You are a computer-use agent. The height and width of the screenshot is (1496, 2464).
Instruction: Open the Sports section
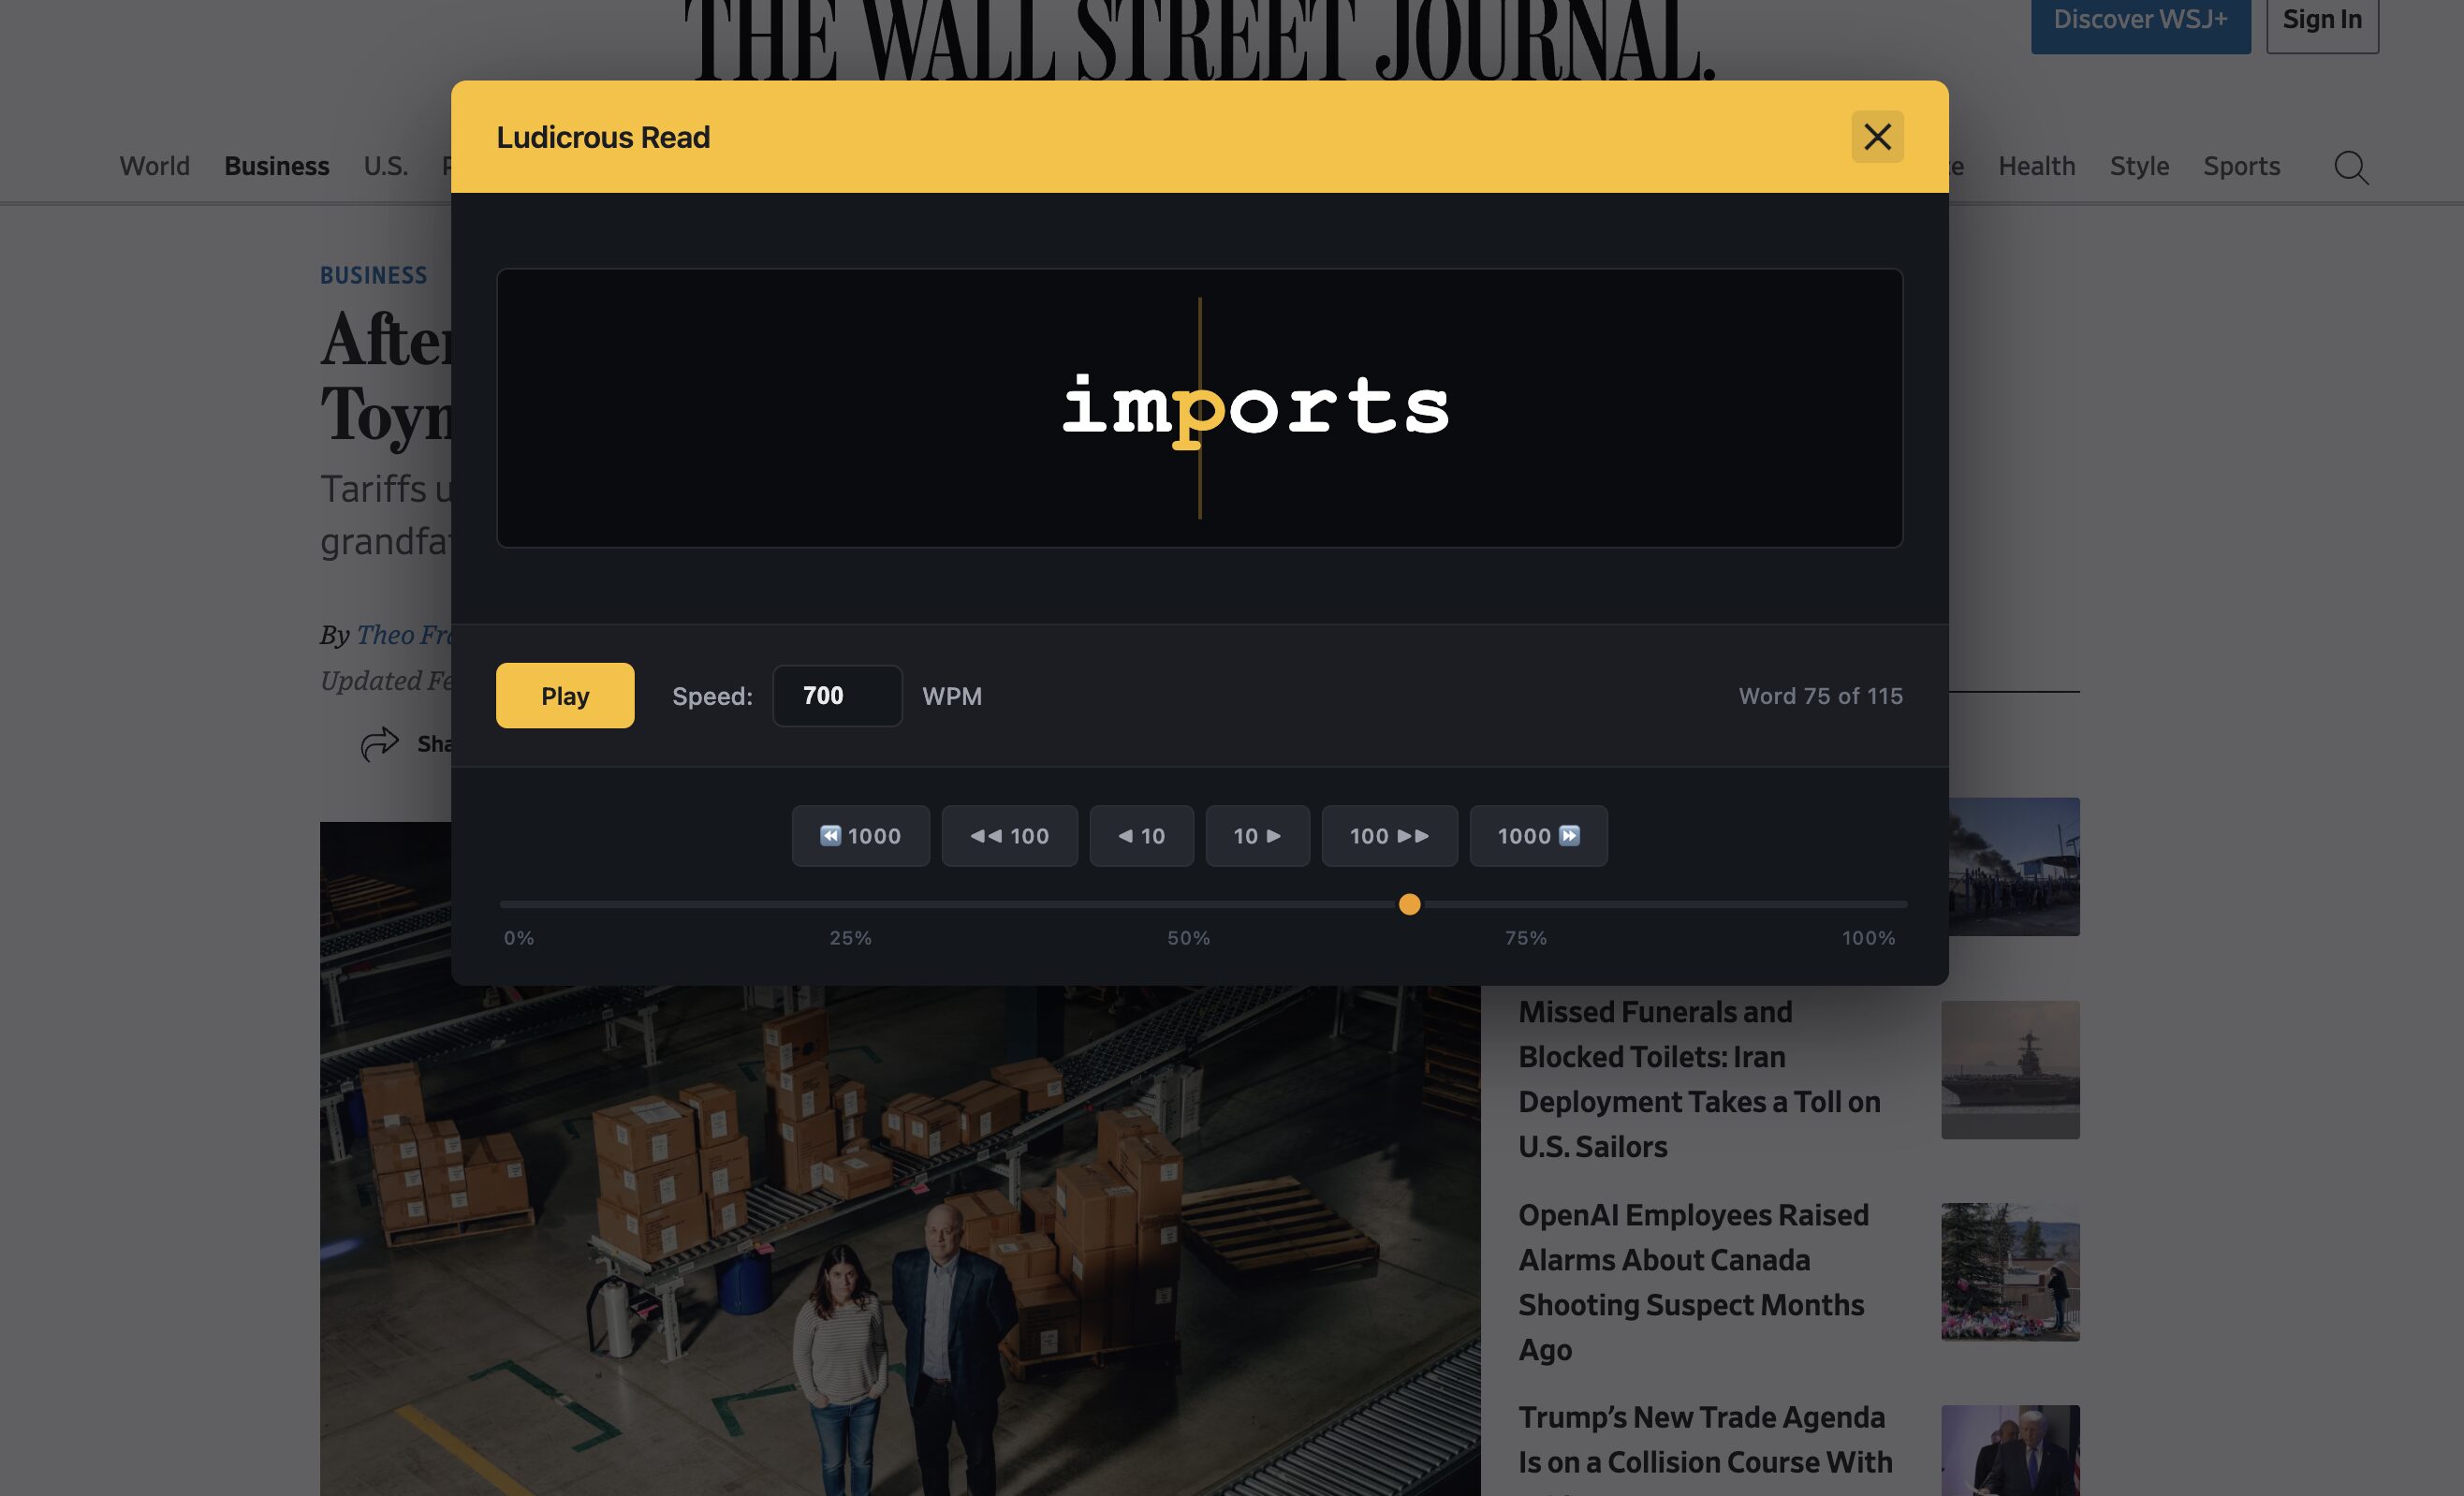[x=2241, y=166]
